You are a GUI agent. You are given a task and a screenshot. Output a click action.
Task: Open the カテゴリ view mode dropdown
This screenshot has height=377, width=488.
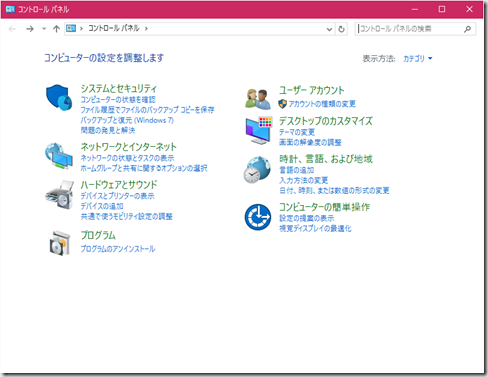click(418, 59)
